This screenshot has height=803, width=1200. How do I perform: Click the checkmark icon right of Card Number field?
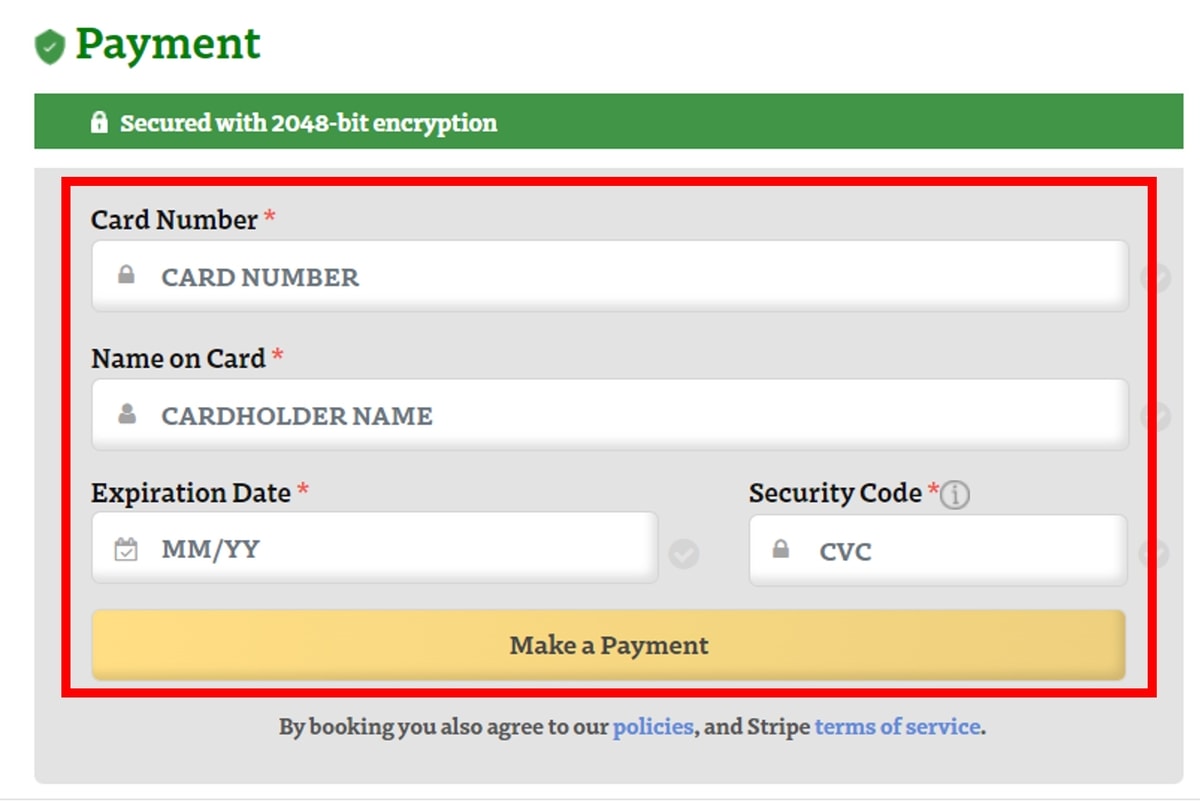coord(1155,278)
